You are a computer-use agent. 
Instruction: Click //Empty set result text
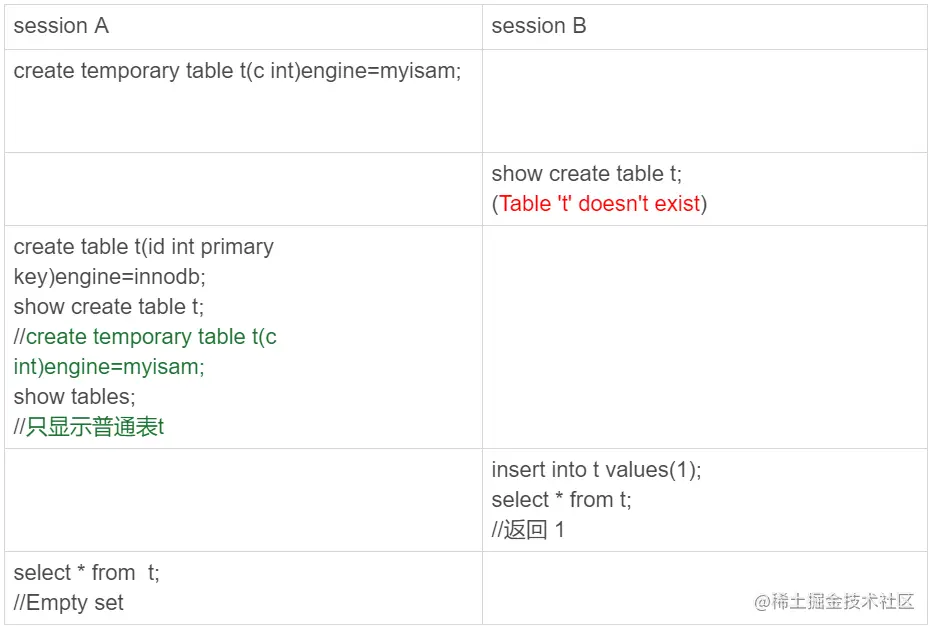[x=69, y=602]
